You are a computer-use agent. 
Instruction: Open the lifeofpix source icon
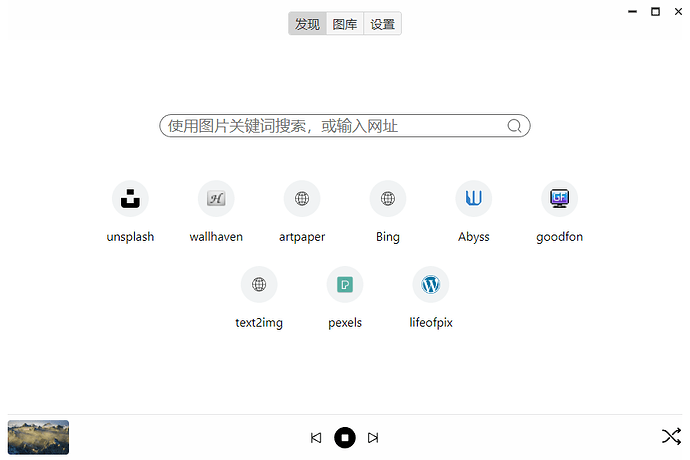point(431,285)
